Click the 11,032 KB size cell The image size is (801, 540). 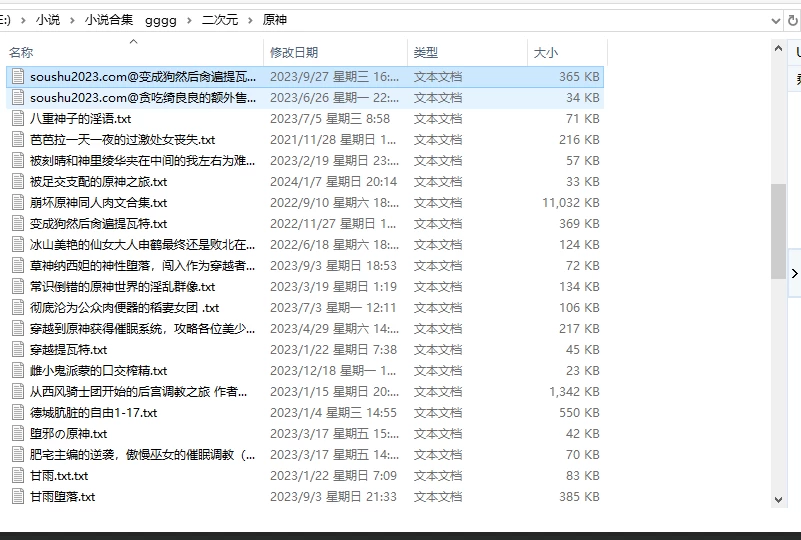(x=571, y=203)
